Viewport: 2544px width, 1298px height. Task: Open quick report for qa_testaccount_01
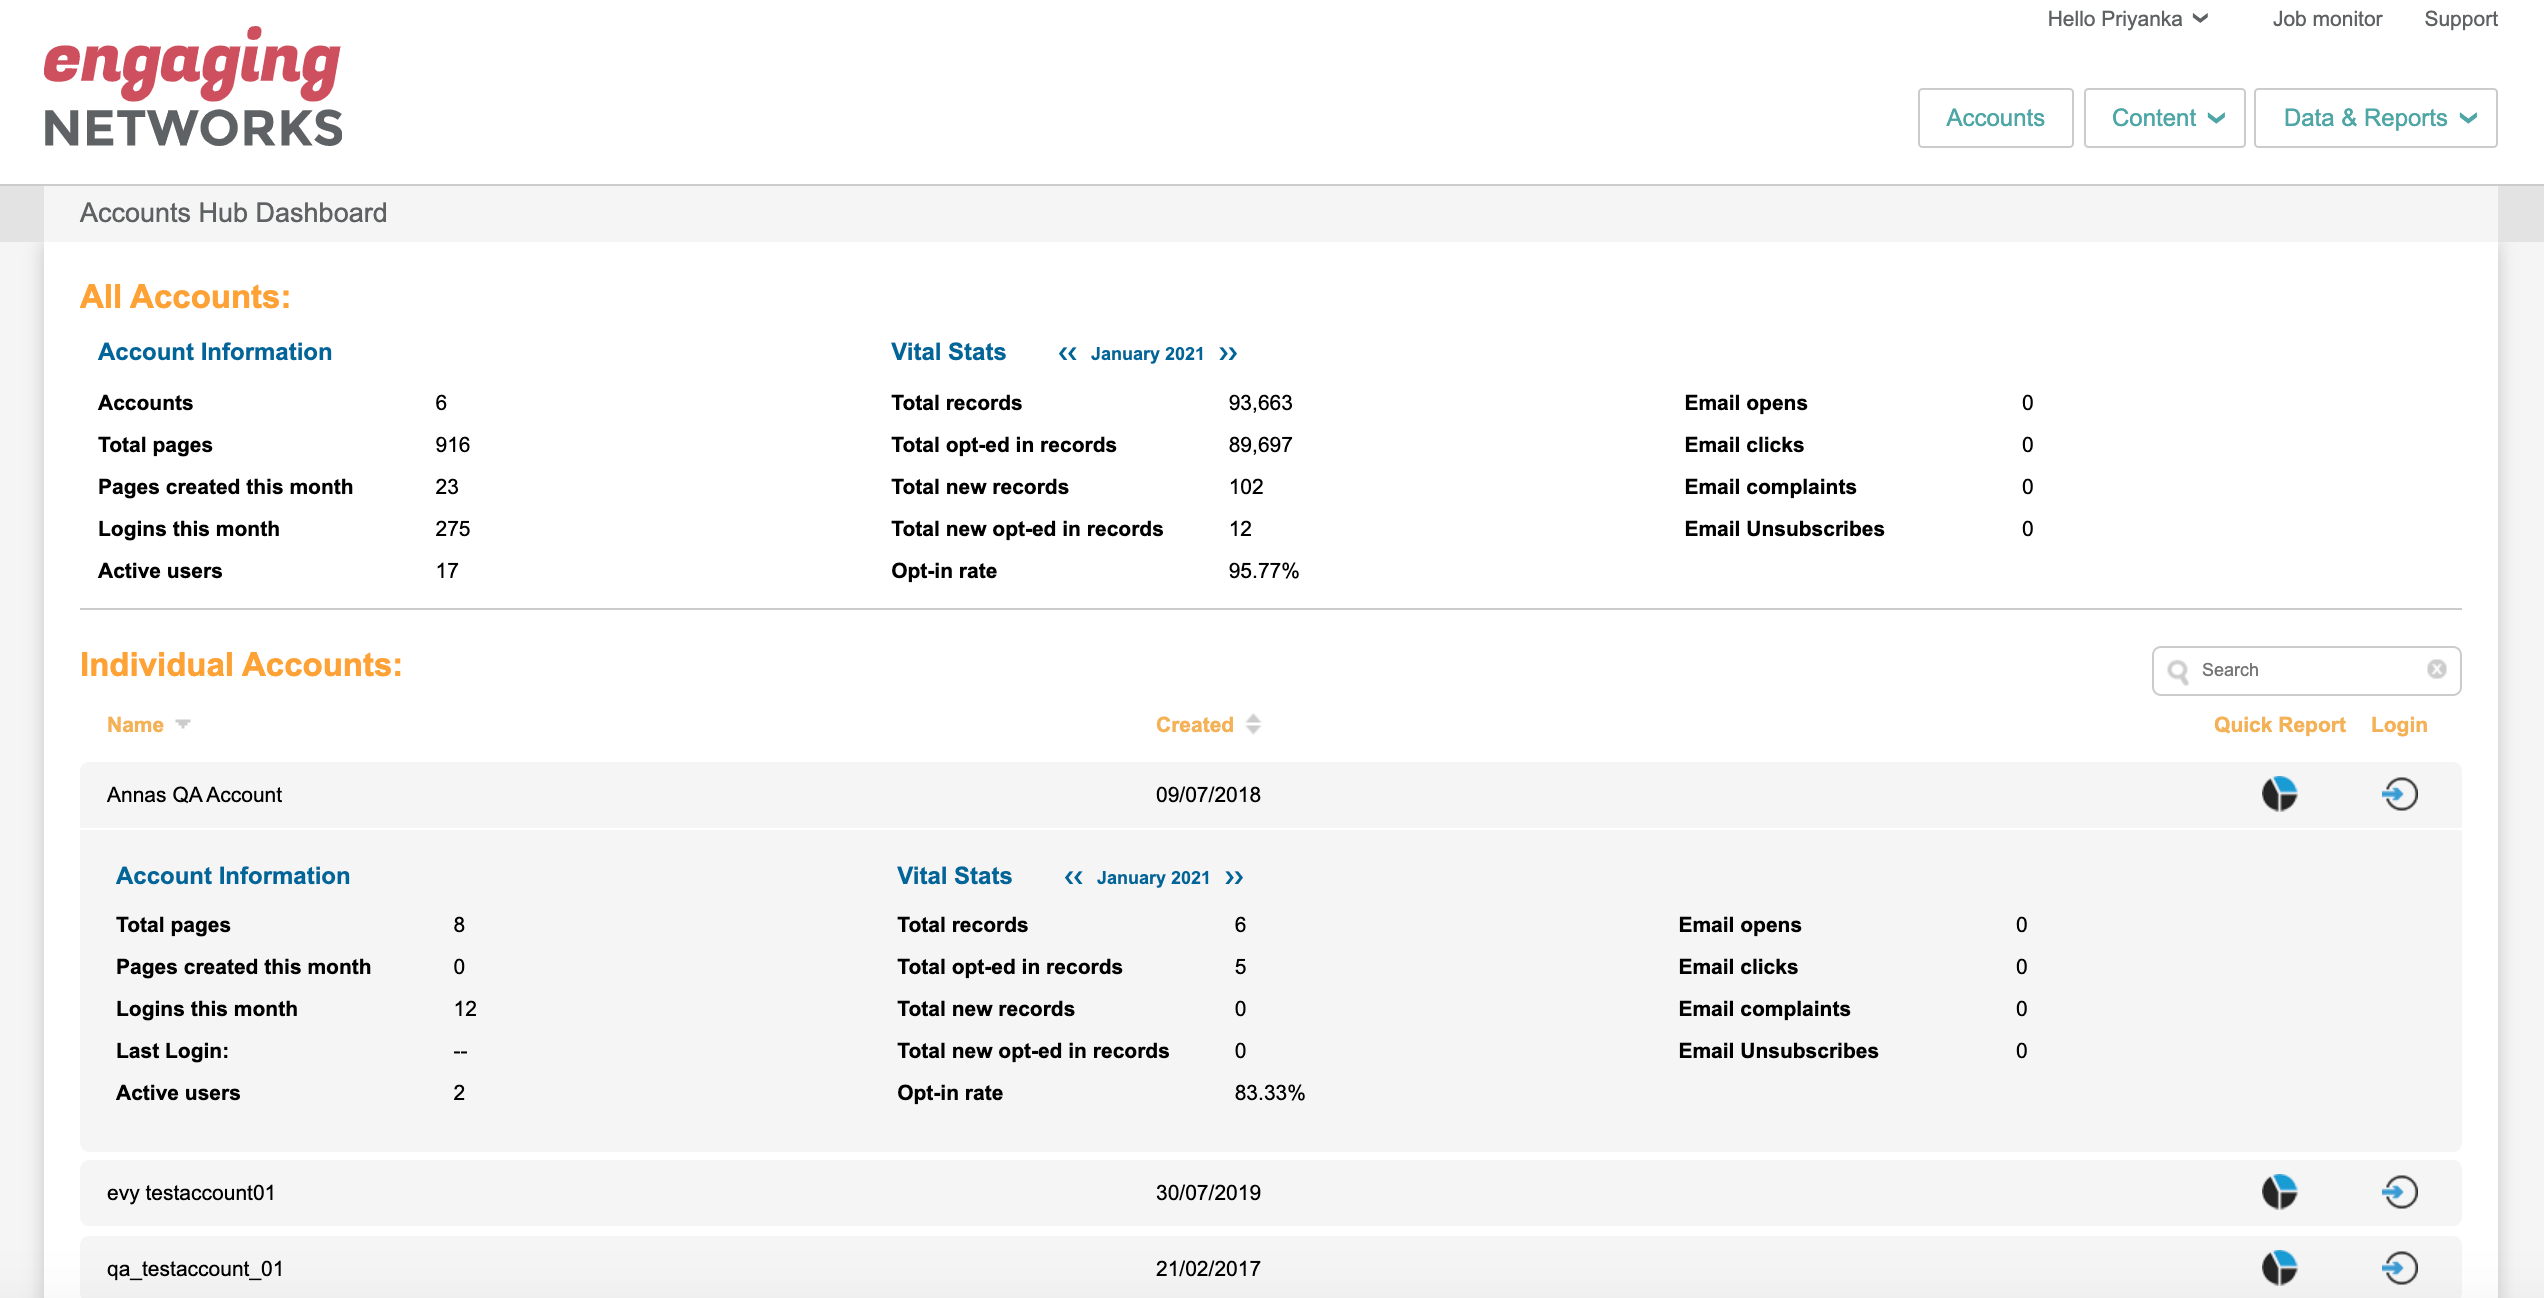point(2279,1268)
